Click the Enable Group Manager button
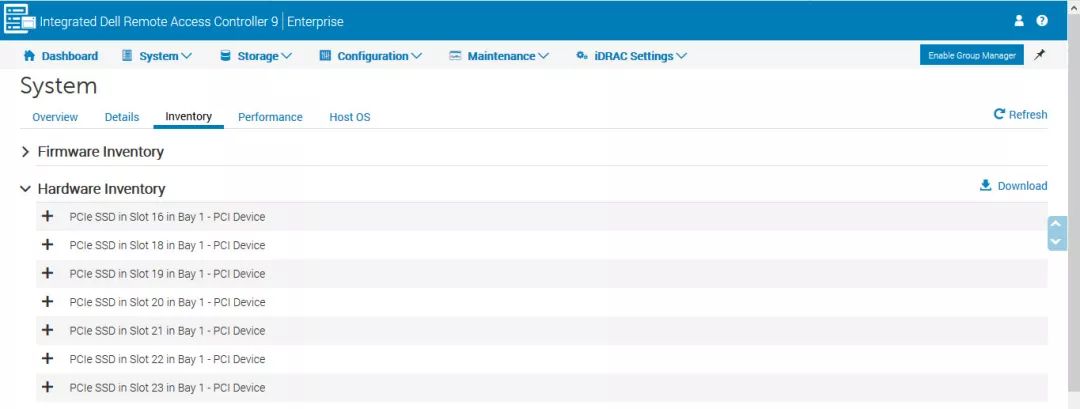Image resolution: width=1080 pixels, height=409 pixels. [x=972, y=55]
